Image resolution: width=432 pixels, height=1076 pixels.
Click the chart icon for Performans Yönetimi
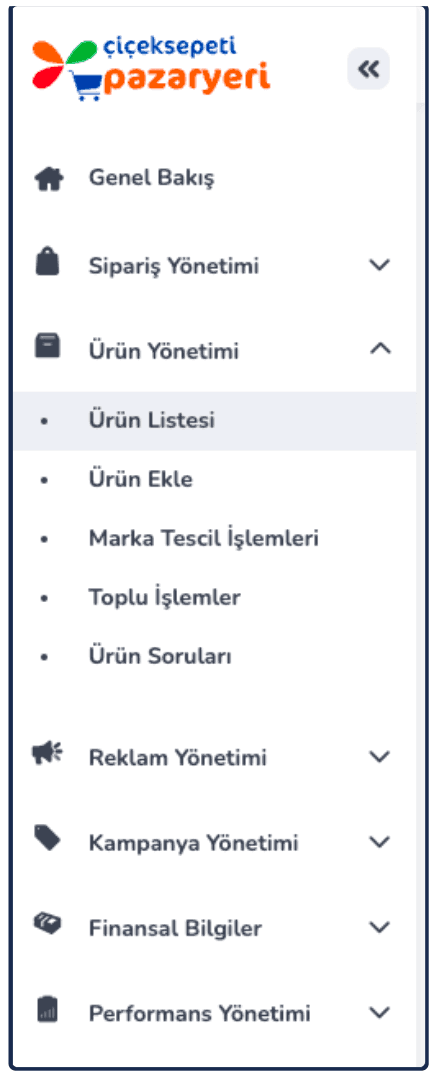(x=47, y=1010)
